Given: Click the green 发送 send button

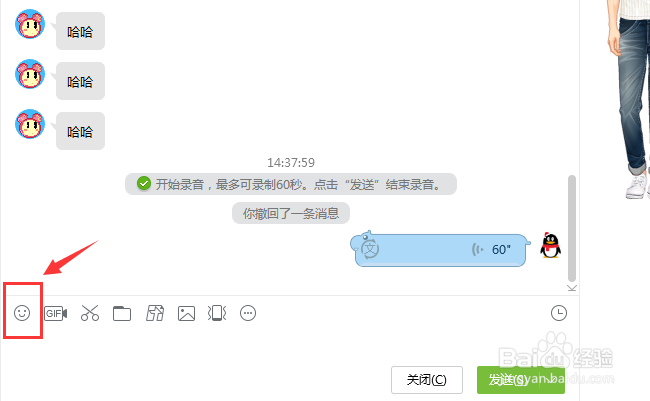Looking at the screenshot, I should tap(521, 380).
